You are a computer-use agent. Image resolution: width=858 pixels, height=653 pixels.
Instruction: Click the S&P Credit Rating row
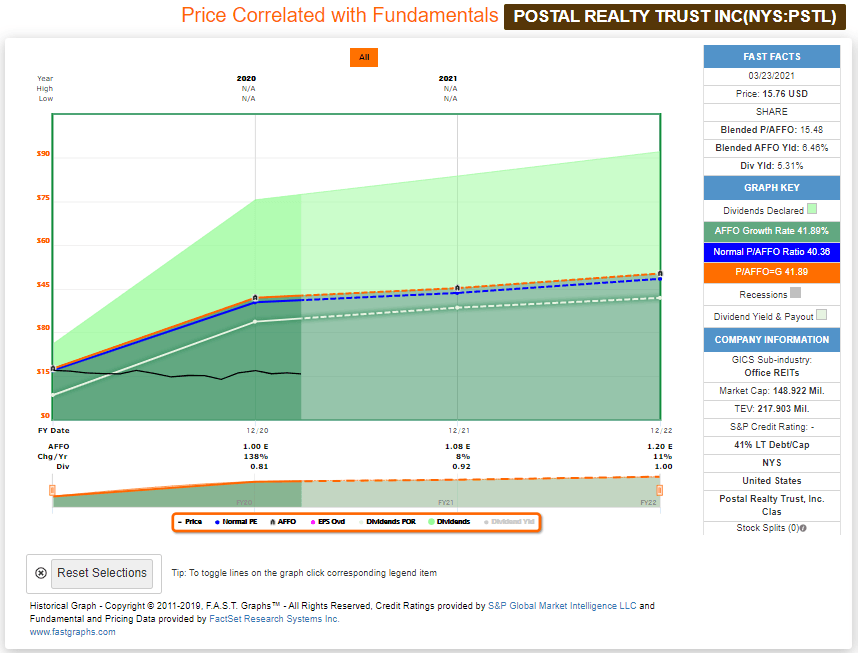tap(772, 427)
